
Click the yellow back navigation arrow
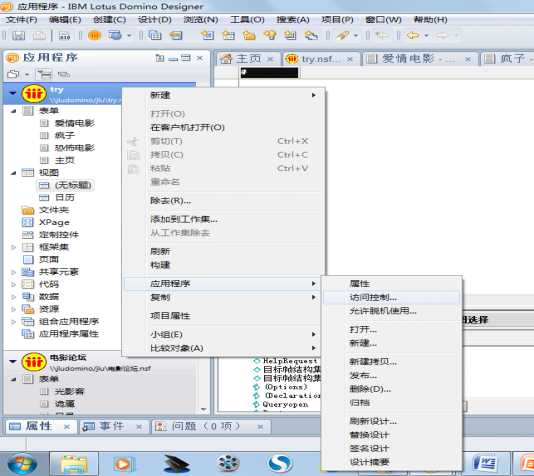pyautogui.click(x=413, y=35)
